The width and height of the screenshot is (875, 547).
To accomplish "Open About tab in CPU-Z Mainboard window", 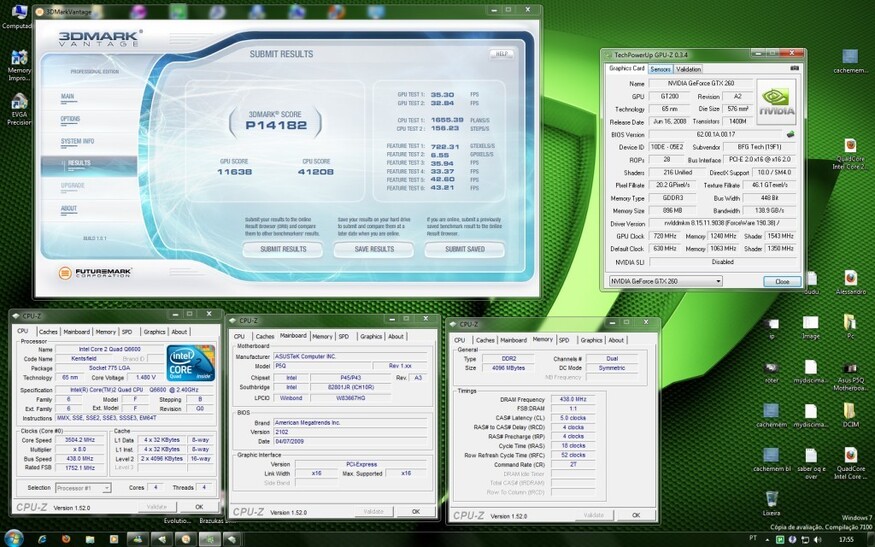I will 396,337.
